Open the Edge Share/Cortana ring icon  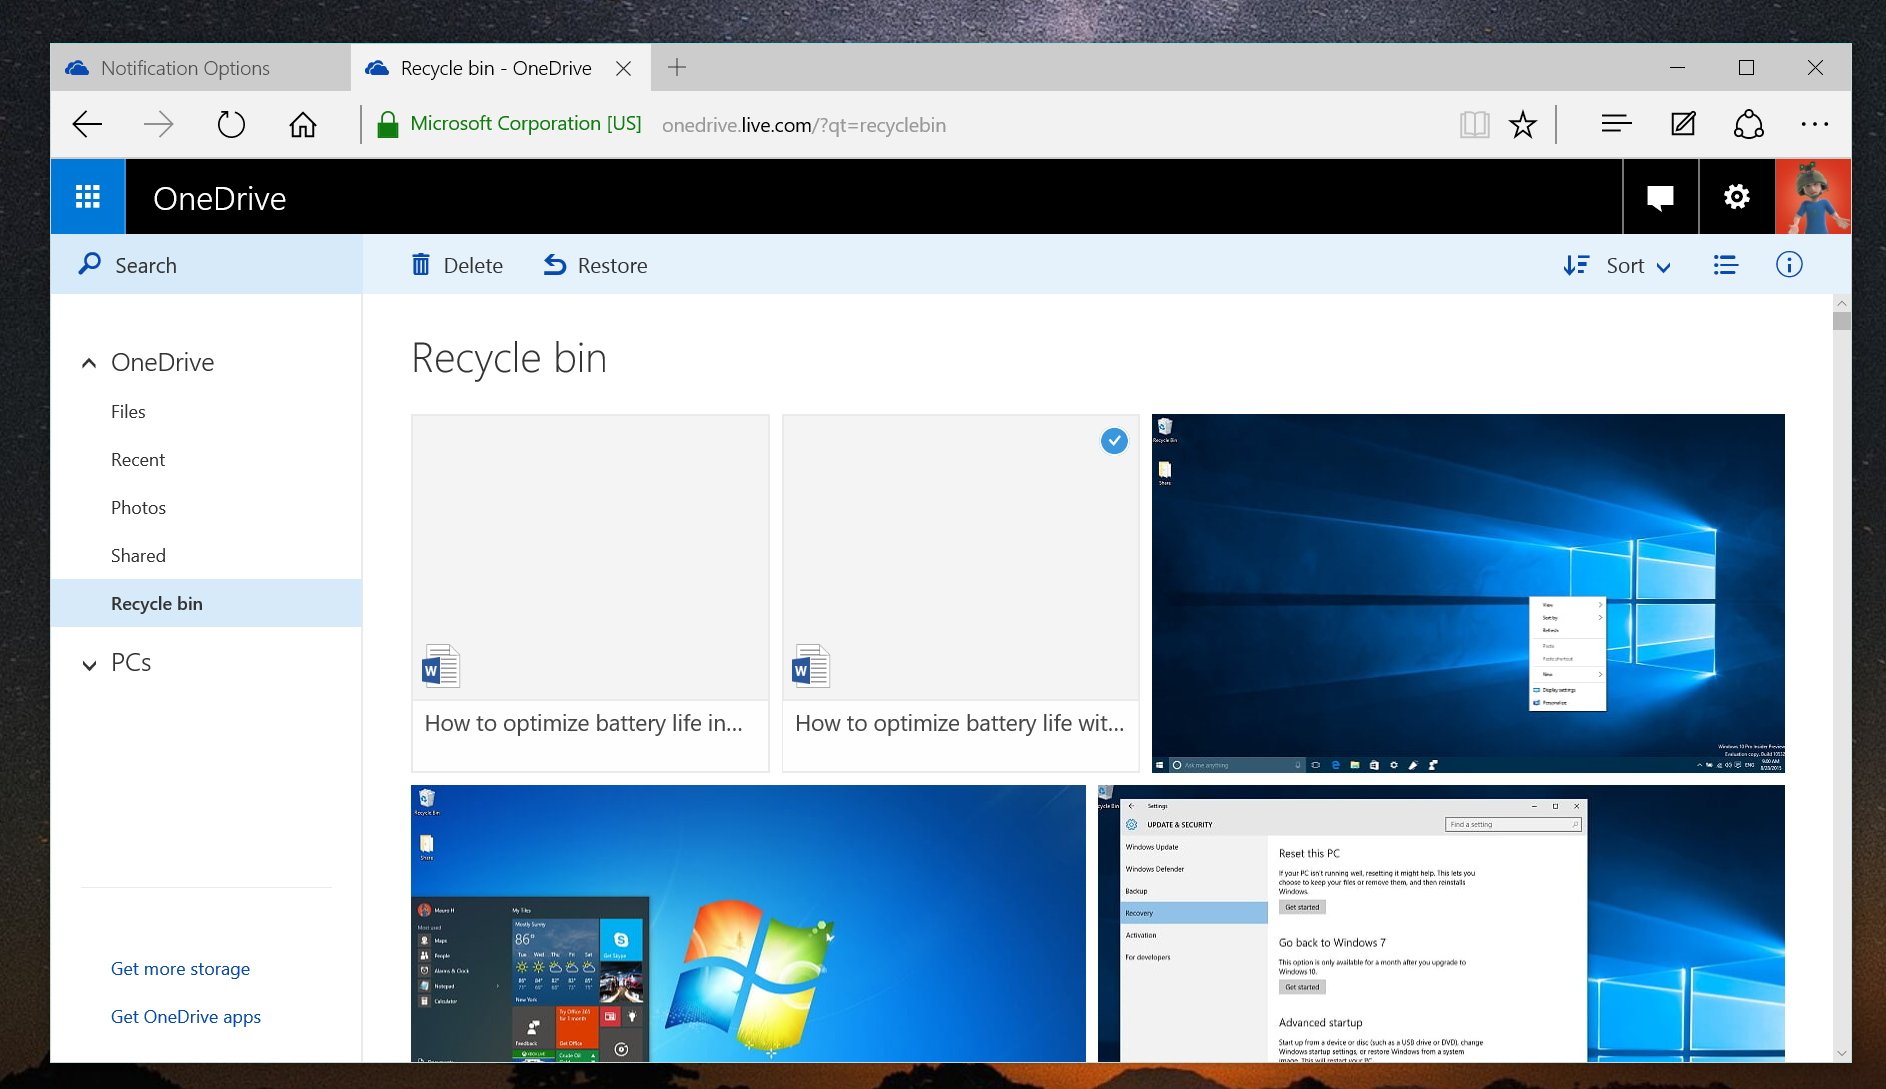pyautogui.click(x=1749, y=124)
